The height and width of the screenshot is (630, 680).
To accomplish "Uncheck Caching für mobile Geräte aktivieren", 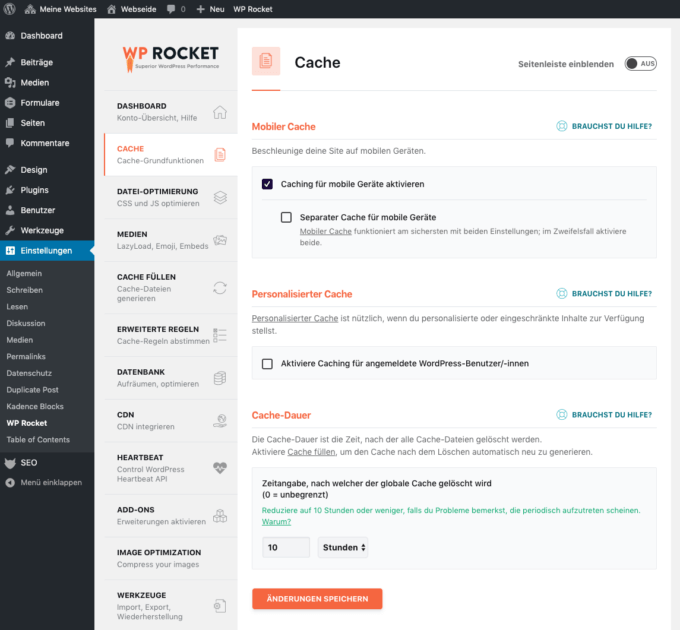I will (267, 184).
